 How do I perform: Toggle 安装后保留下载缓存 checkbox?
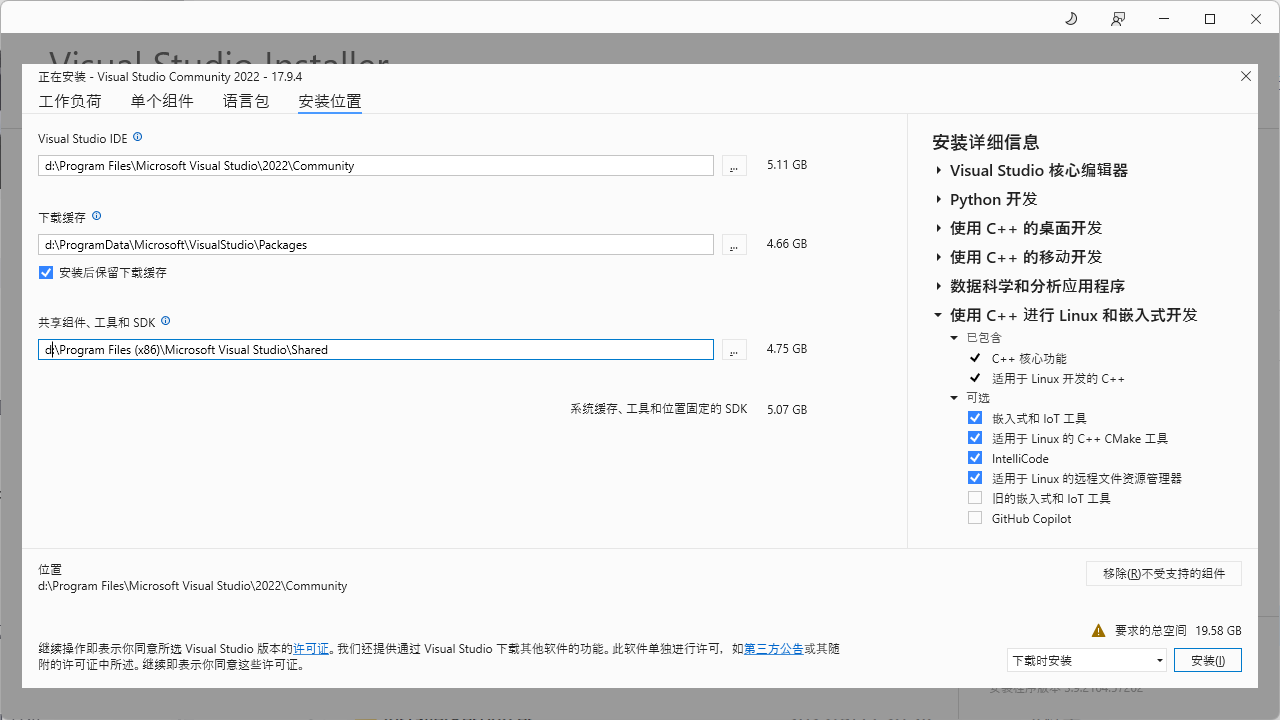pos(46,272)
